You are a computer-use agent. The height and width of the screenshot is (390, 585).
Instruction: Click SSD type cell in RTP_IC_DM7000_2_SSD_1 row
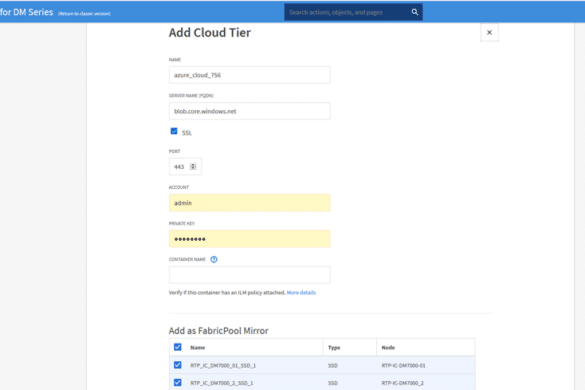(x=333, y=383)
